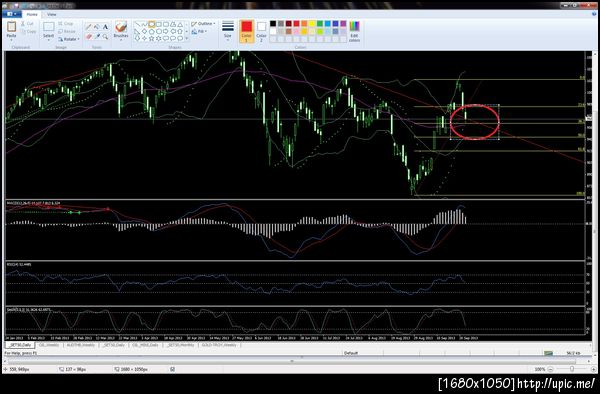Expand the Shapes gallery more arrow

click(187, 38)
